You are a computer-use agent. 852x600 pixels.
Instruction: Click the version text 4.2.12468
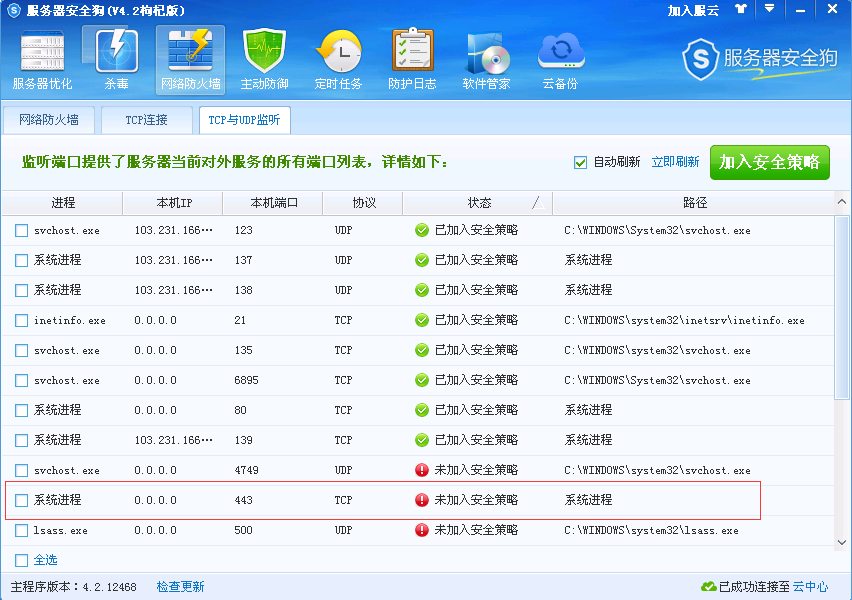click(109, 587)
